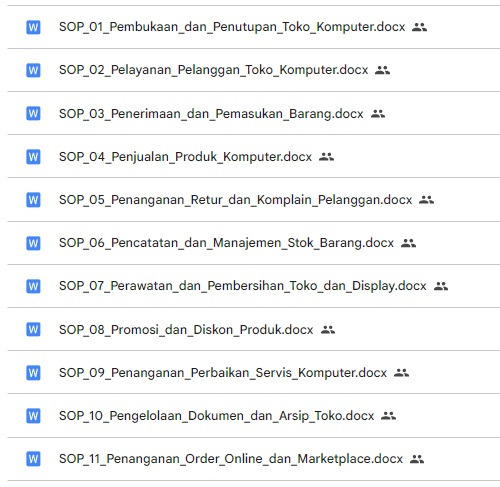This screenshot has height=487, width=500.
Task: Select SOP_04_Penjualan_Produk_Komputer.docx file name
Action: tap(185, 157)
